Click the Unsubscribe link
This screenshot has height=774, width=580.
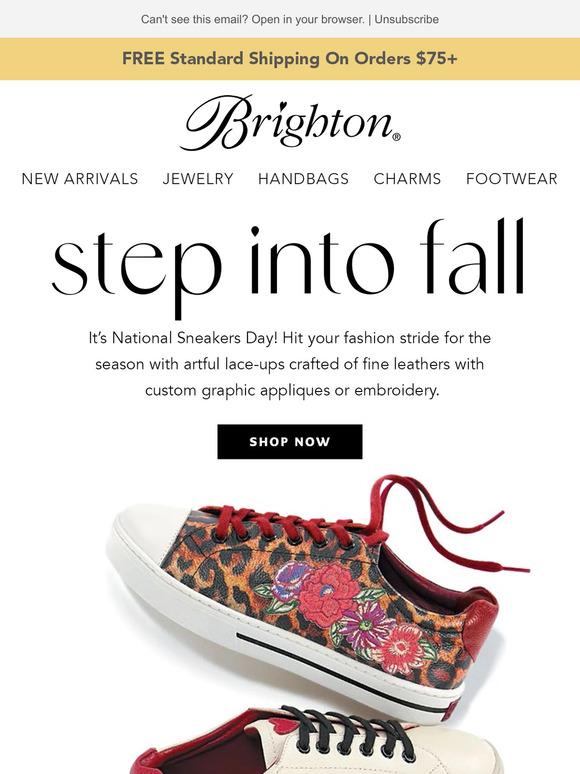pos(406,19)
